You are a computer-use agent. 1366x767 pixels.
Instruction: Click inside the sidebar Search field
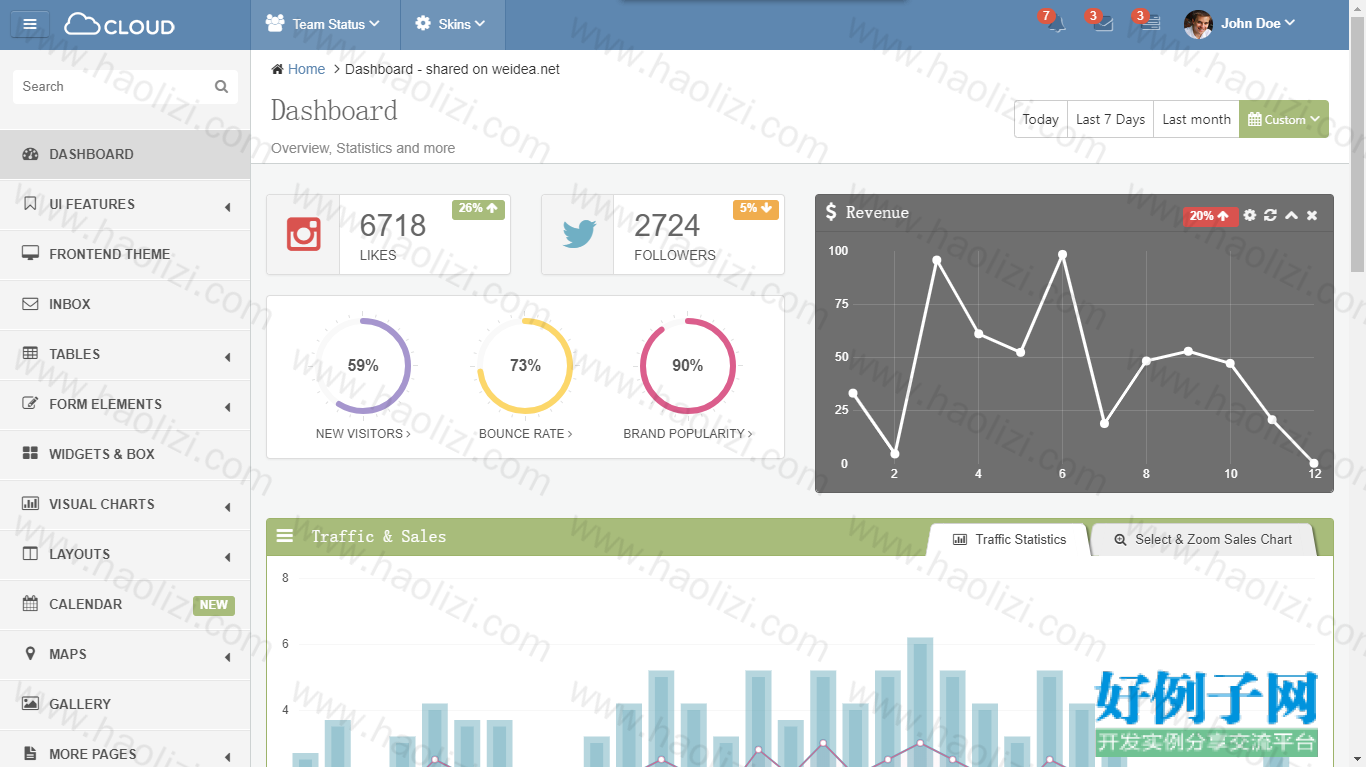coord(111,87)
